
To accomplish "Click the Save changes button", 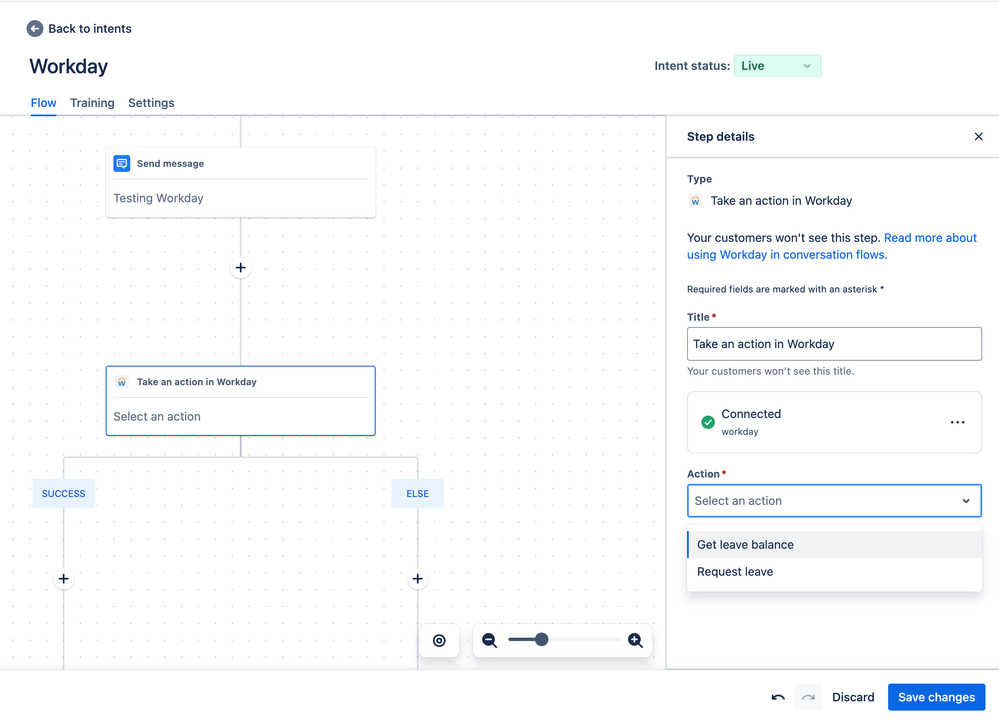I will tap(937, 697).
